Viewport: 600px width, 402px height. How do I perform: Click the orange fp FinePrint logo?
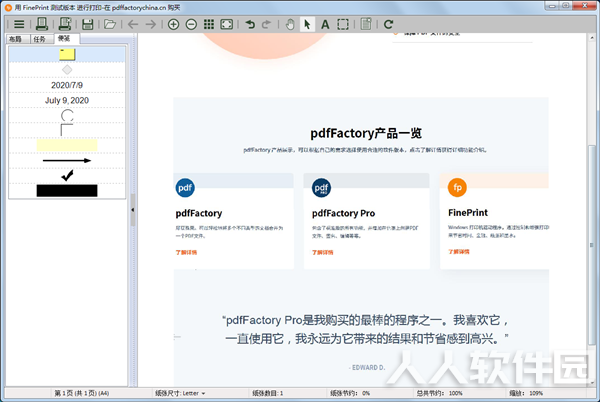click(x=457, y=187)
